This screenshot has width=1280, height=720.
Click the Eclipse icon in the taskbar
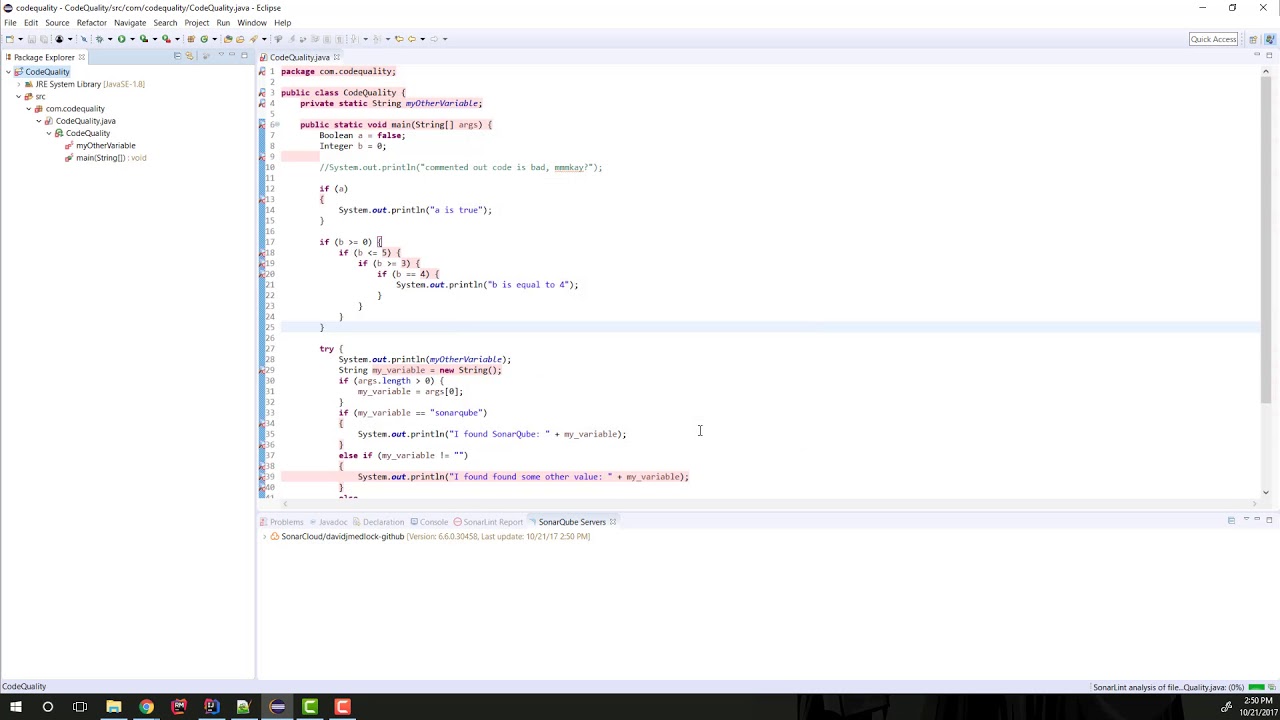click(277, 707)
